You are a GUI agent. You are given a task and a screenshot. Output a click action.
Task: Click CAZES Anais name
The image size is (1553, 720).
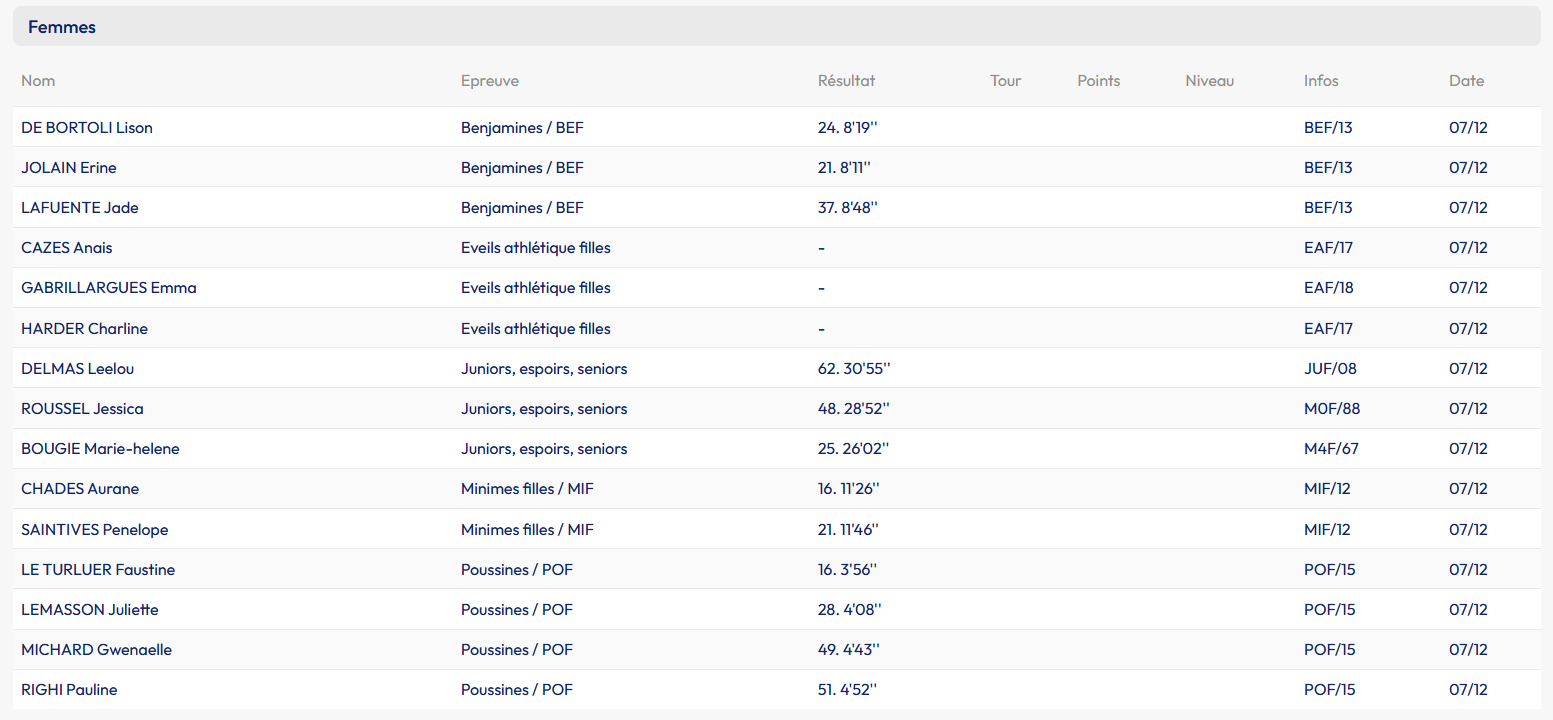pyautogui.click(x=67, y=248)
